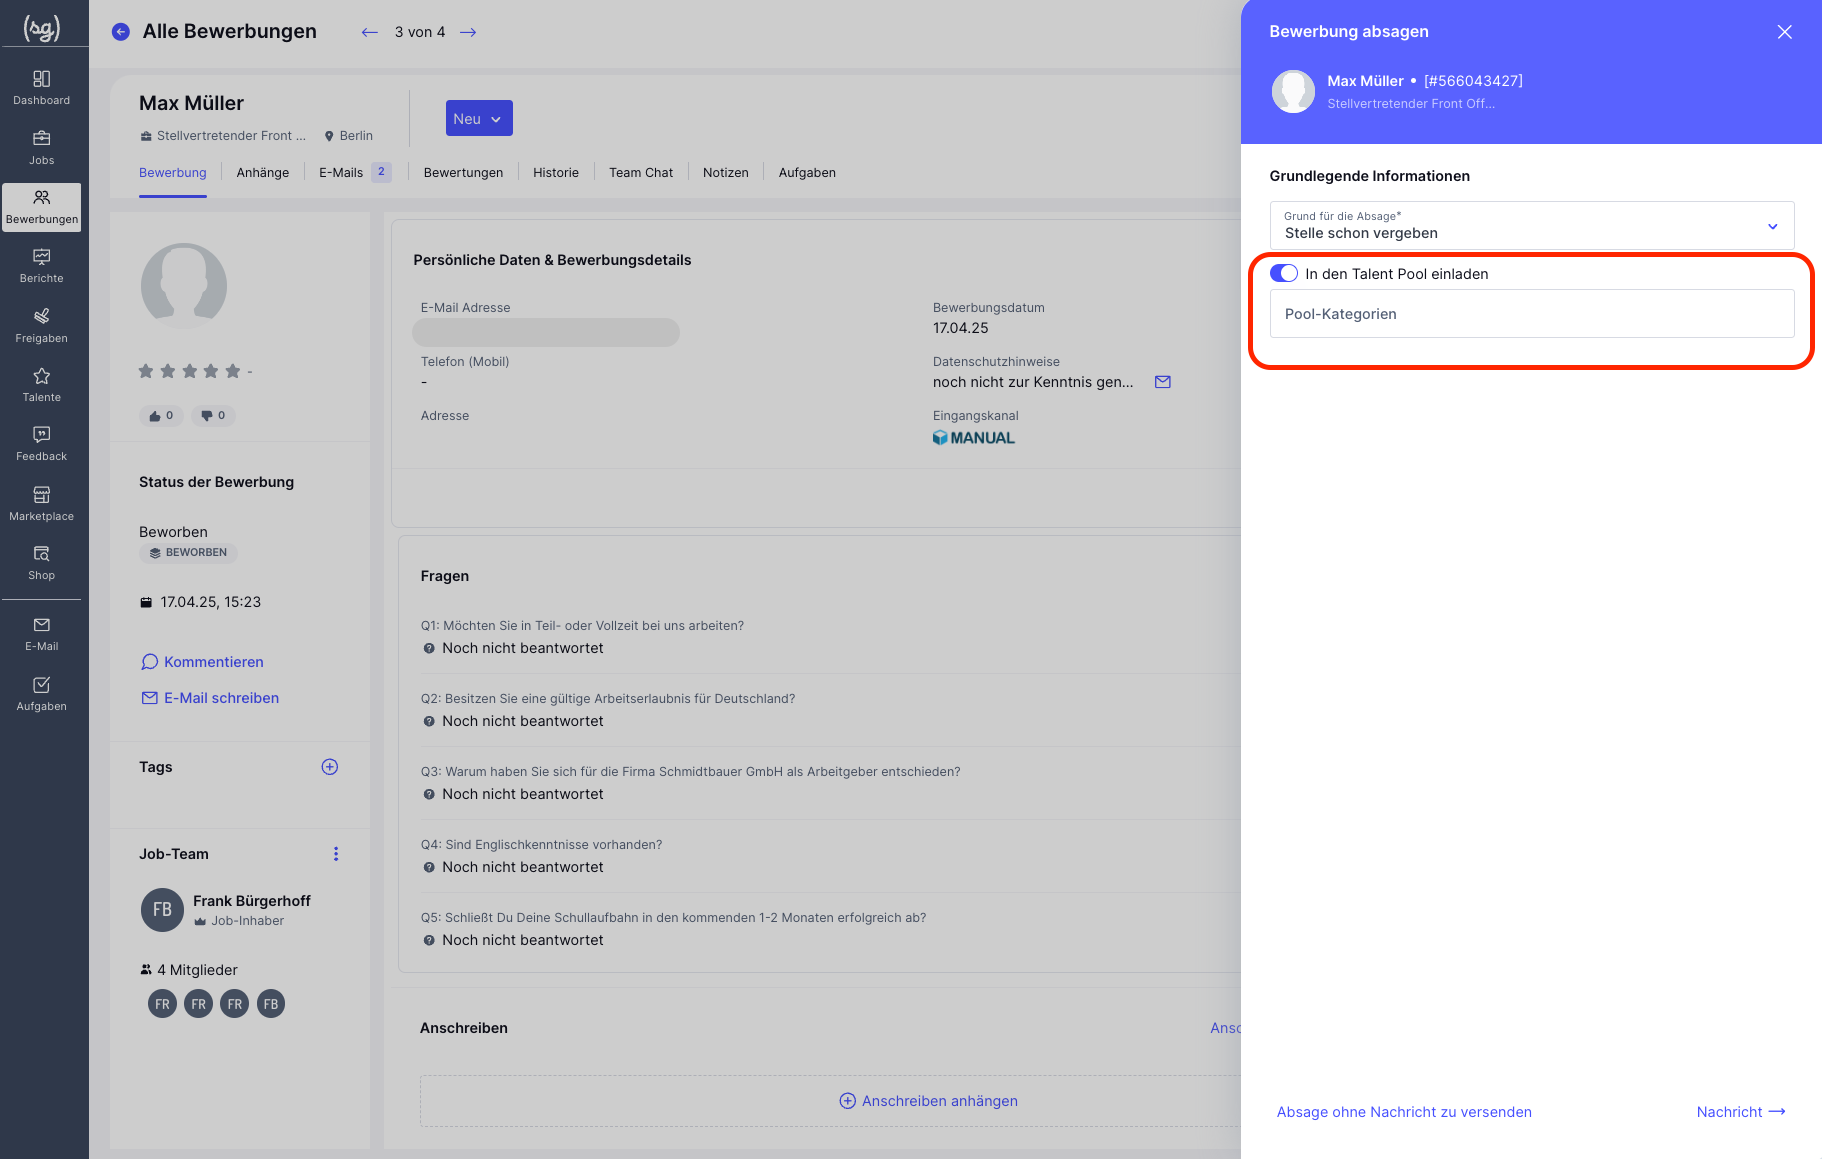Click the thumbs-down rating counter
This screenshot has width=1822, height=1159.
[213, 415]
